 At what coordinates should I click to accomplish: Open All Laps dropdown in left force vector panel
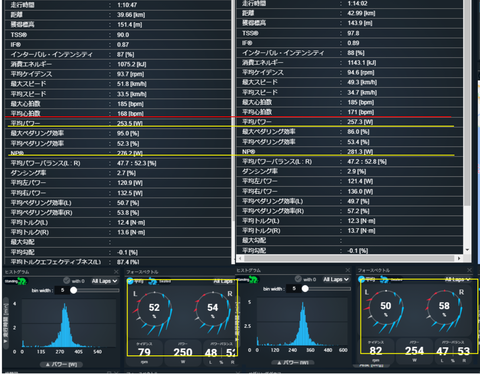[x=225, y=281]
